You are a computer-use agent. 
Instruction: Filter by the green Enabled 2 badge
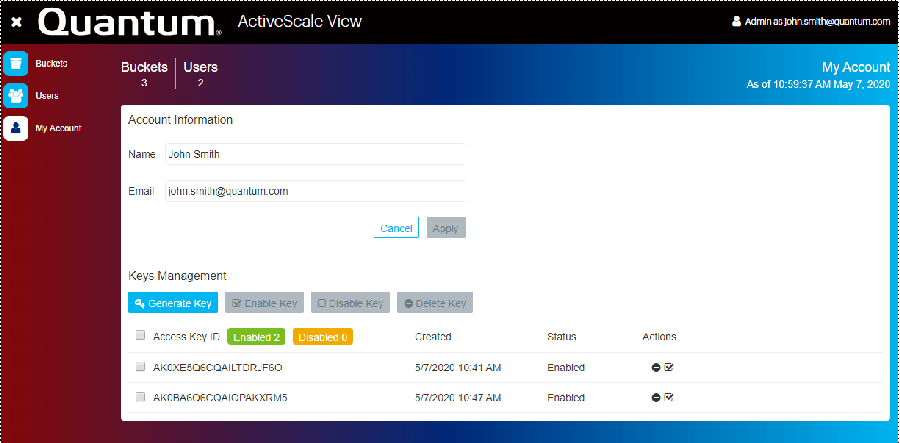coord(257,337)
